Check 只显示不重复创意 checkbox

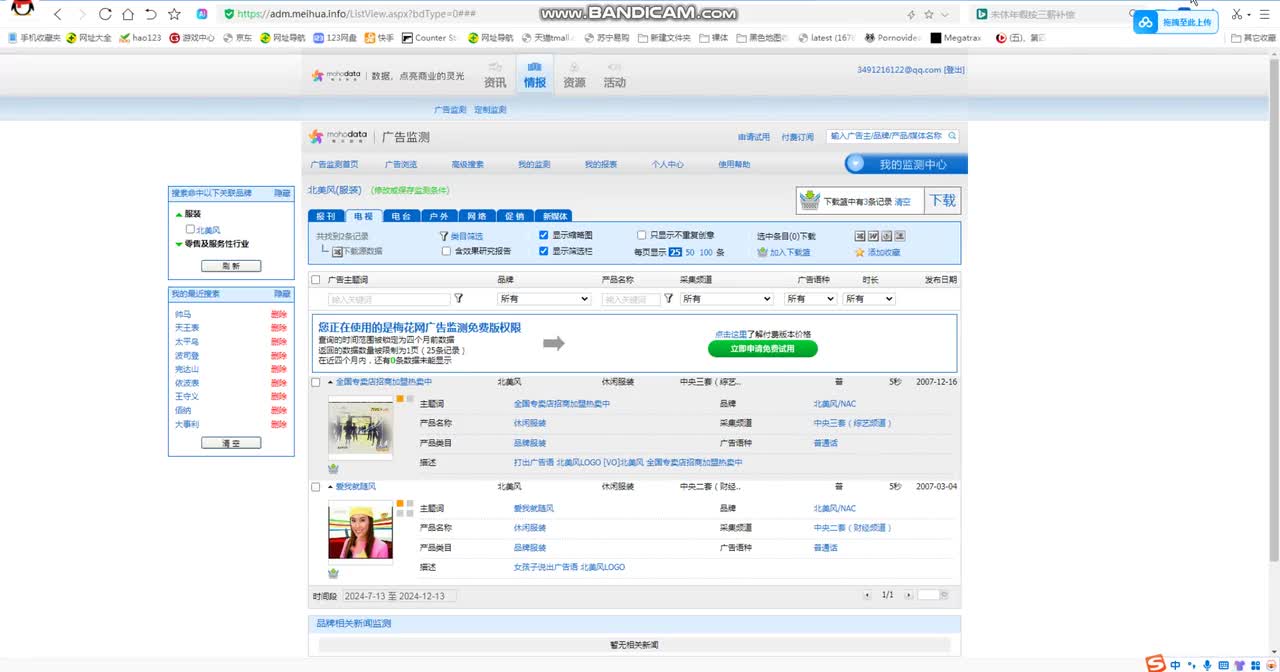(642, 236)
